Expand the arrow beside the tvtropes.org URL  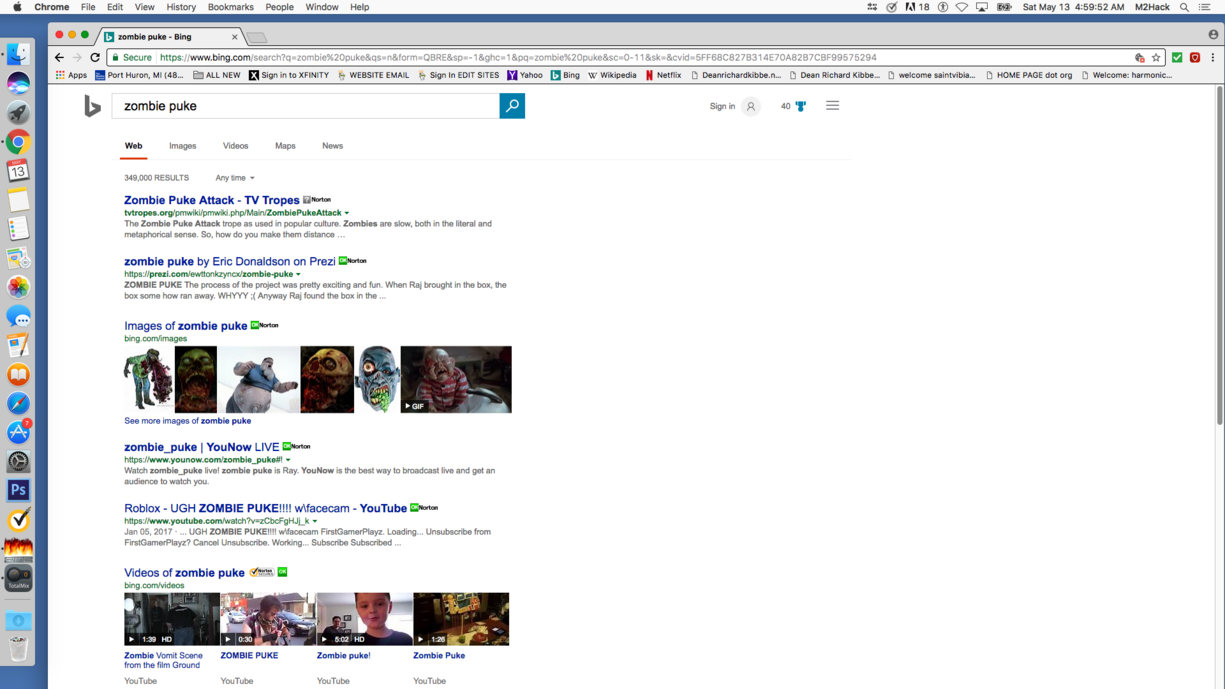pyautogui.click(x=347, y=213)
